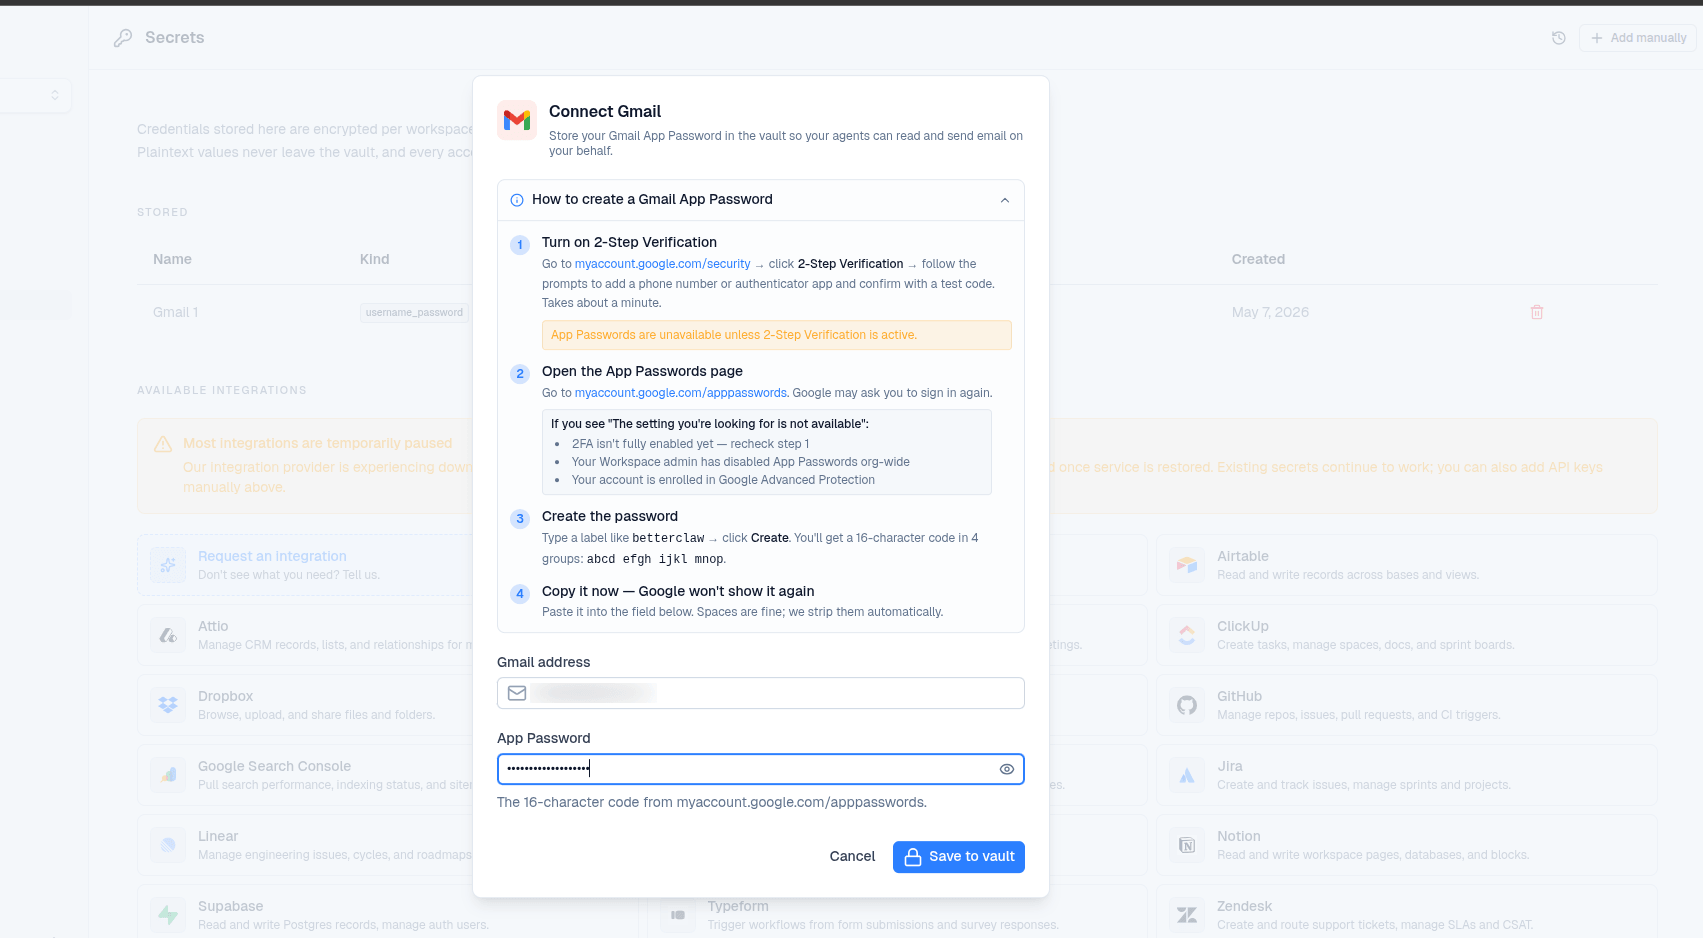Open the myaccount.google.com/security link
Screen dimensions: 1703x938
662,264
